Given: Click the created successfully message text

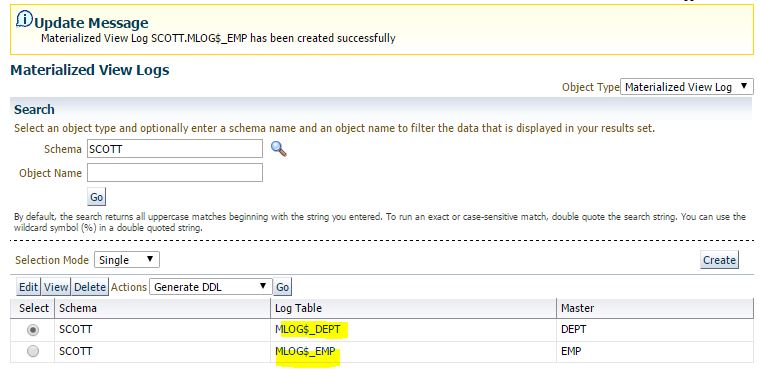Looking at the screenshot, I should pyautogui.click(x=218, y=38).
